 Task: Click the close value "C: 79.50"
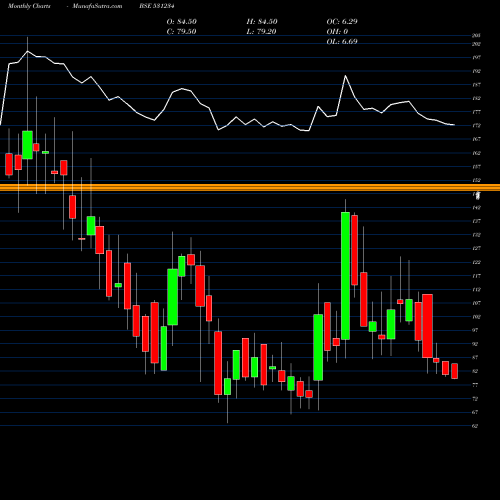(181, 32)
